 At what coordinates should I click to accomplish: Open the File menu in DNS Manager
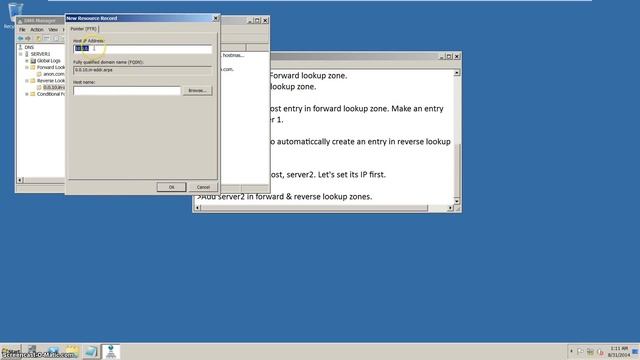pos(22,30)
